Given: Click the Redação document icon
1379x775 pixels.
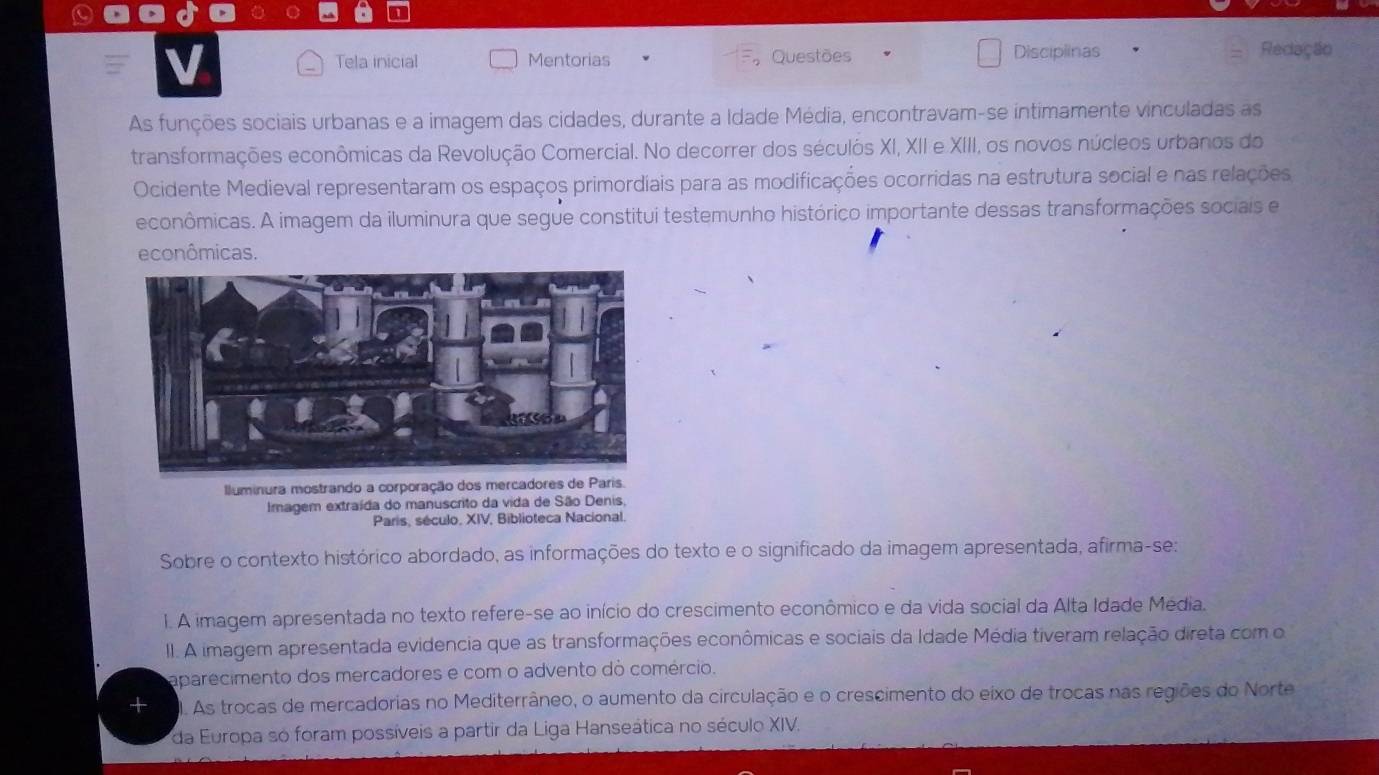Looking at the screenshot, I should pos(1240,50).
